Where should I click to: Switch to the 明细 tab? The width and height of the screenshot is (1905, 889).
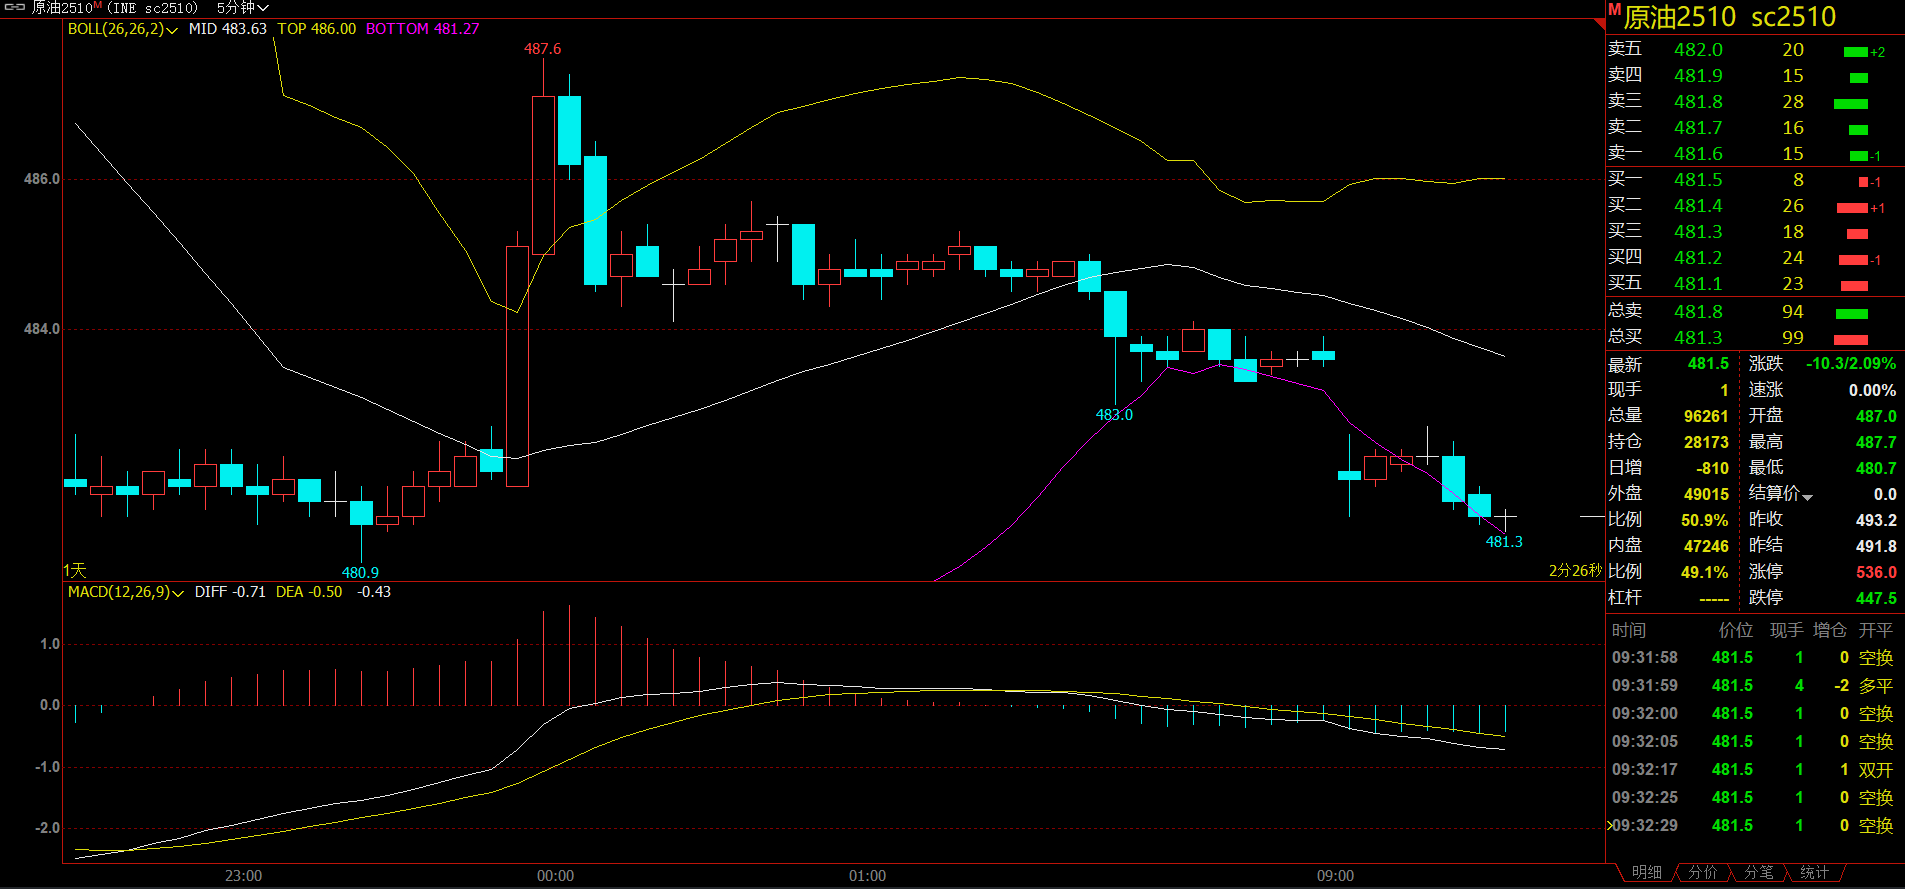(x=1646, y=872)
